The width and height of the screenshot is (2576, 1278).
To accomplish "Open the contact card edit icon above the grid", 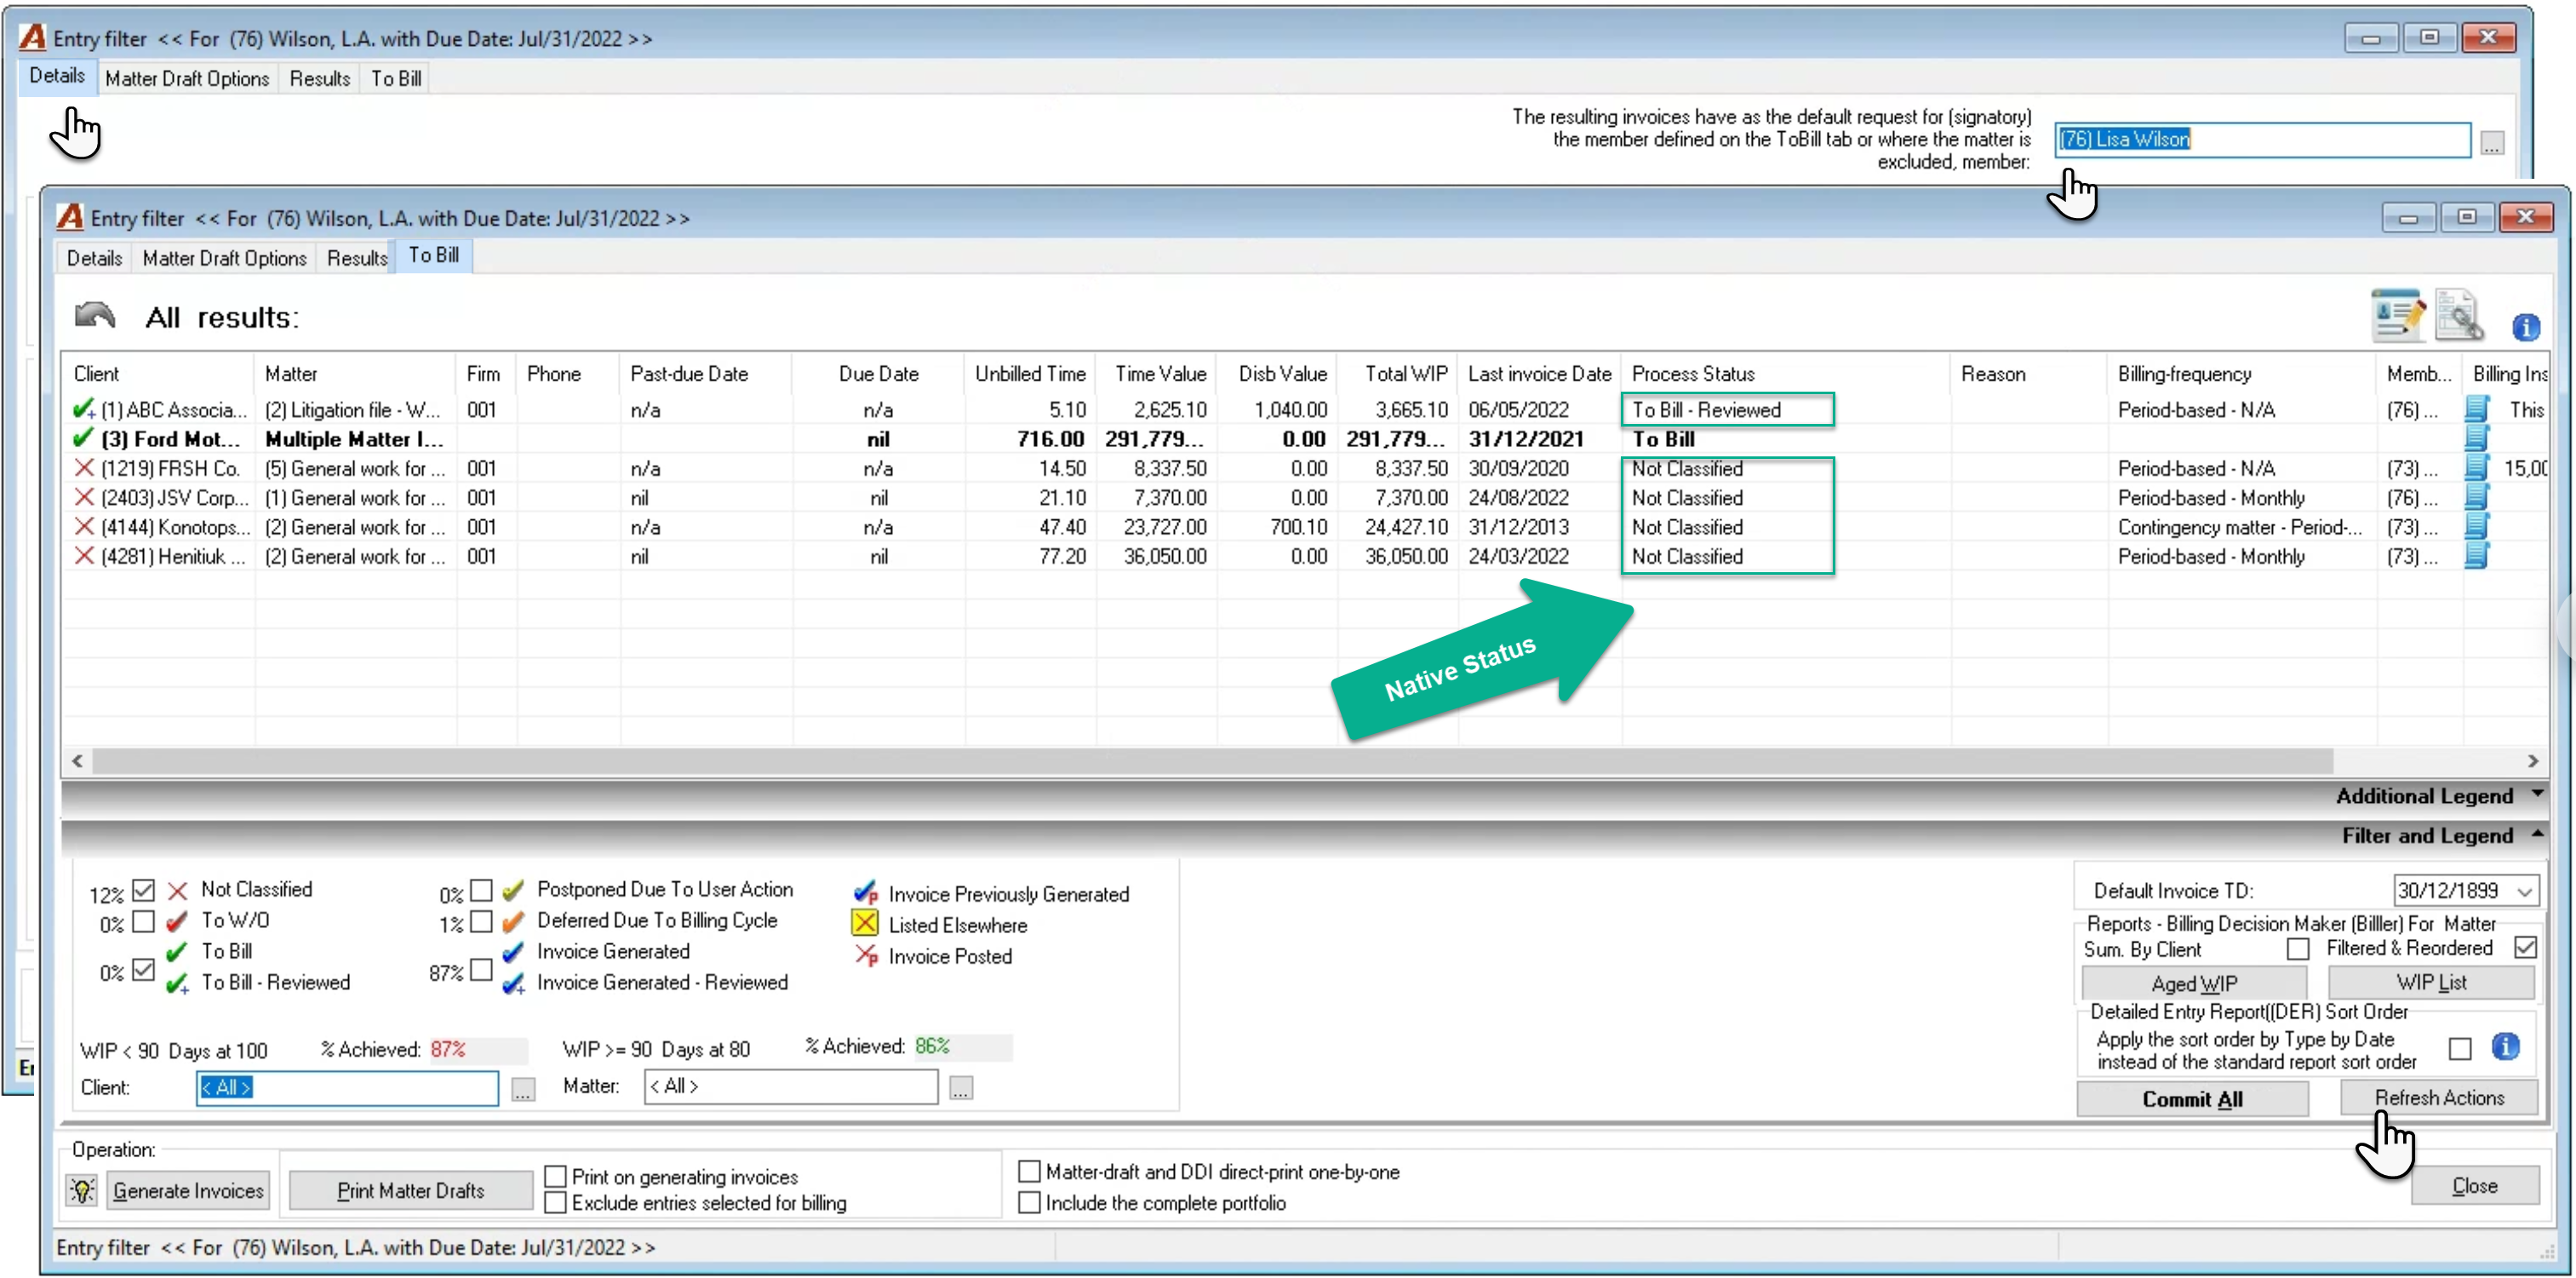I will (2397, 316).
